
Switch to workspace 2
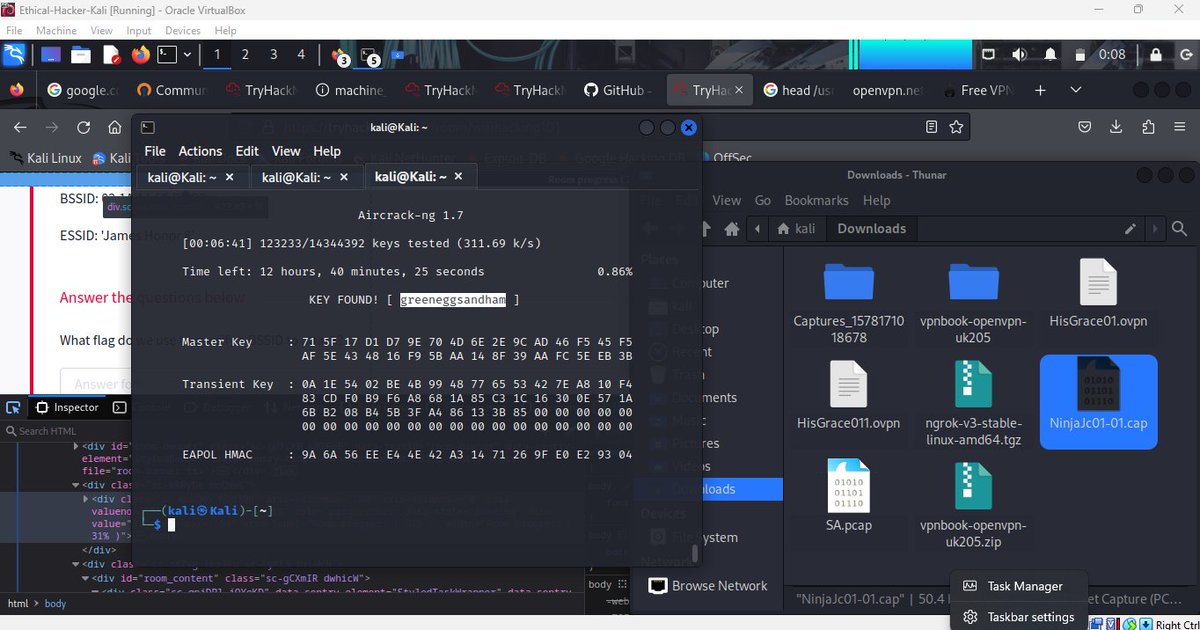tap(245, 54)
